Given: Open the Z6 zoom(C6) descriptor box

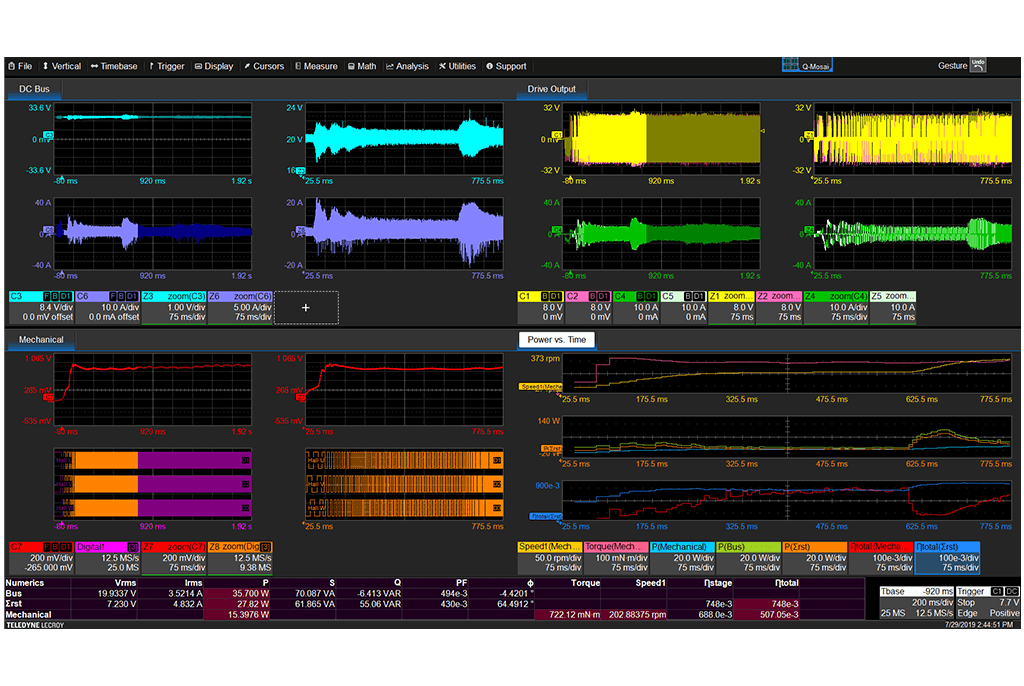Looking at the screenshot, I should (240, 307).
